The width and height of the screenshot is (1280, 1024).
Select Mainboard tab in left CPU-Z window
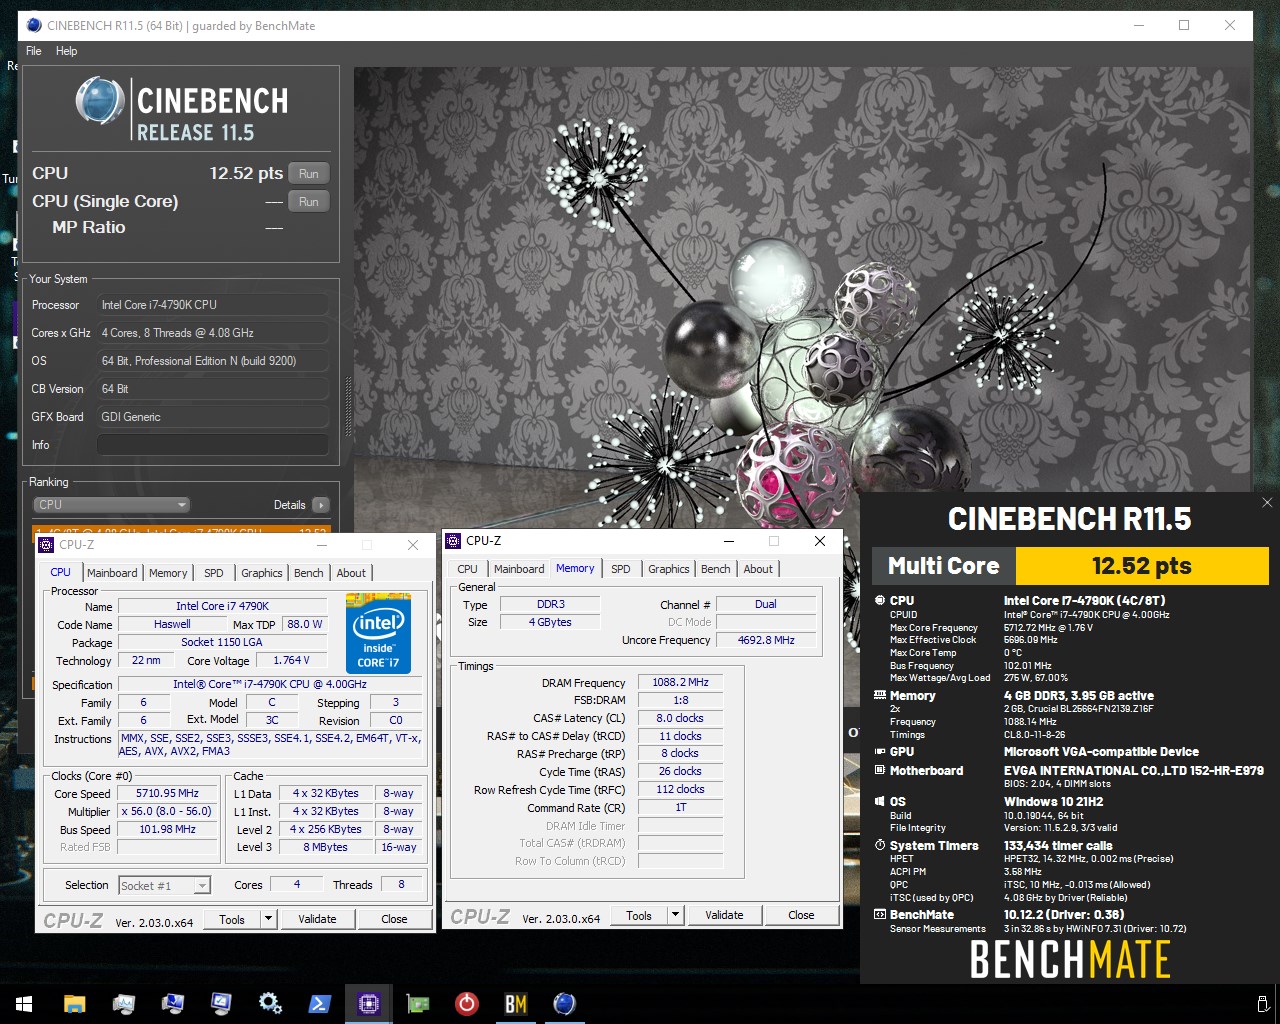pos(112,573)
